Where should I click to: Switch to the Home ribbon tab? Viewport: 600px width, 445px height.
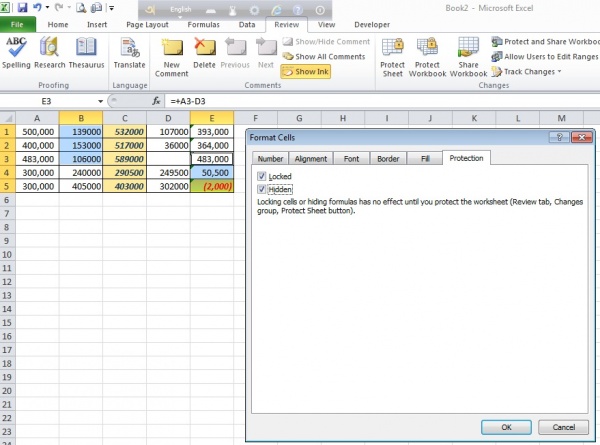click(58, 24)
